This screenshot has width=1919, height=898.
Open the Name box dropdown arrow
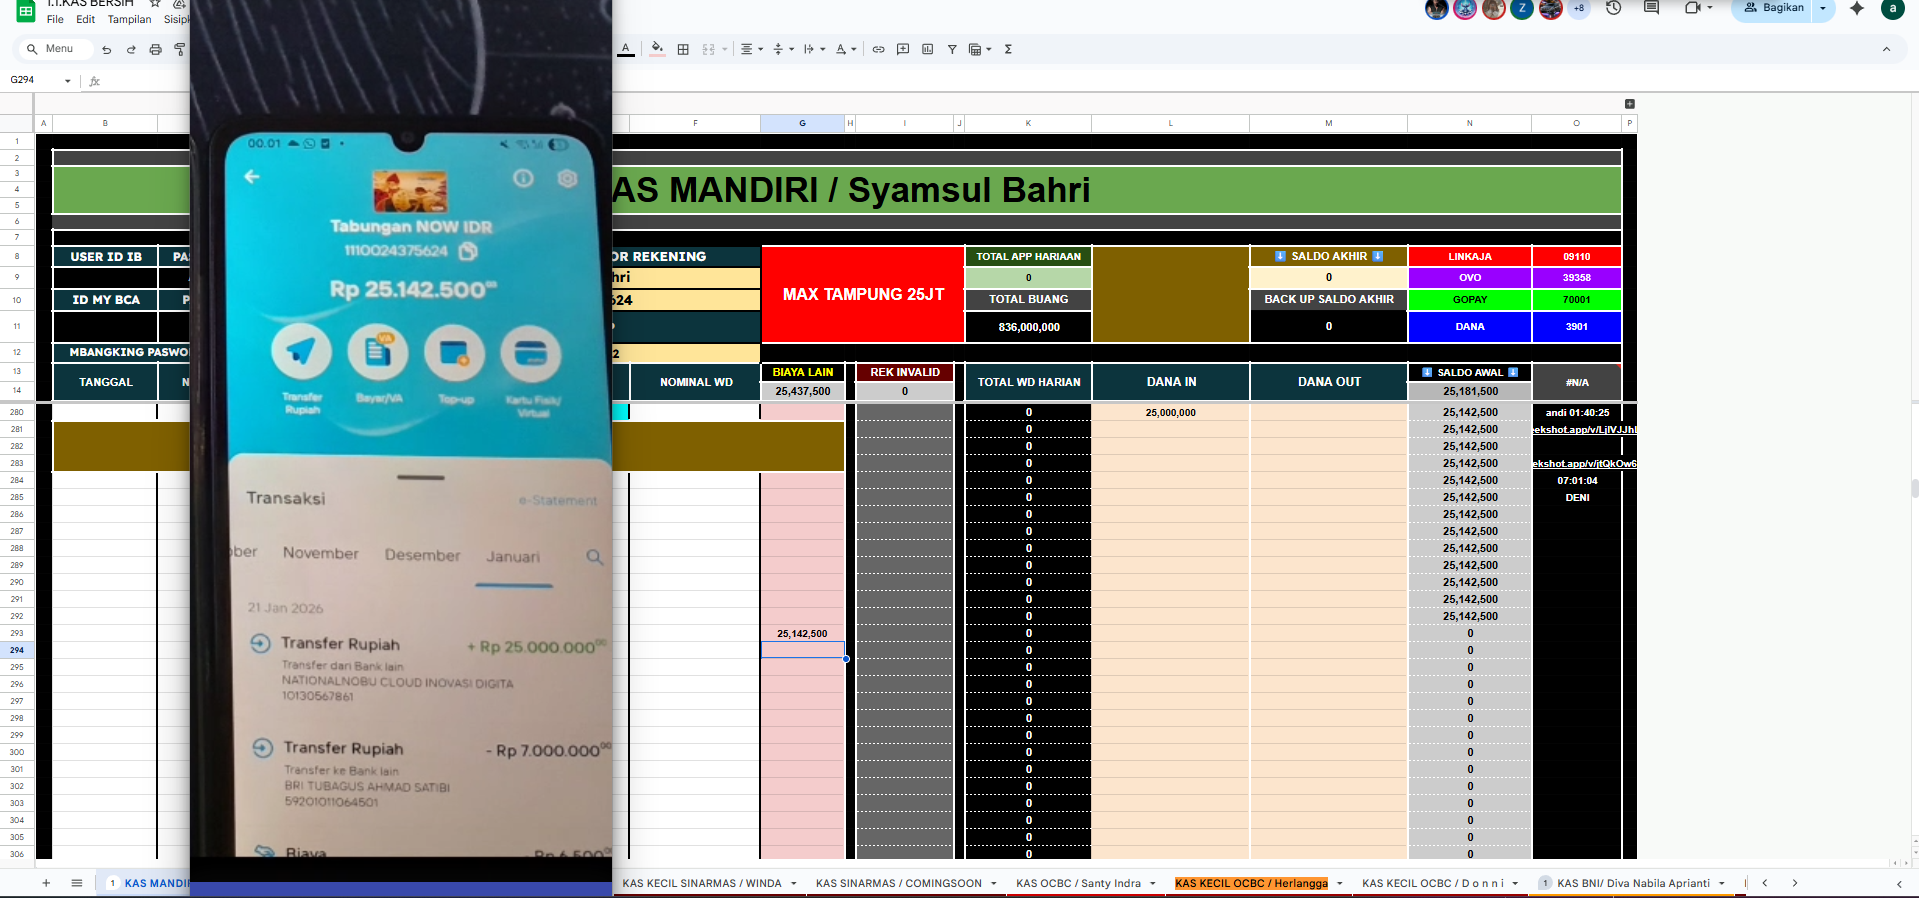[x=68, y=80]
